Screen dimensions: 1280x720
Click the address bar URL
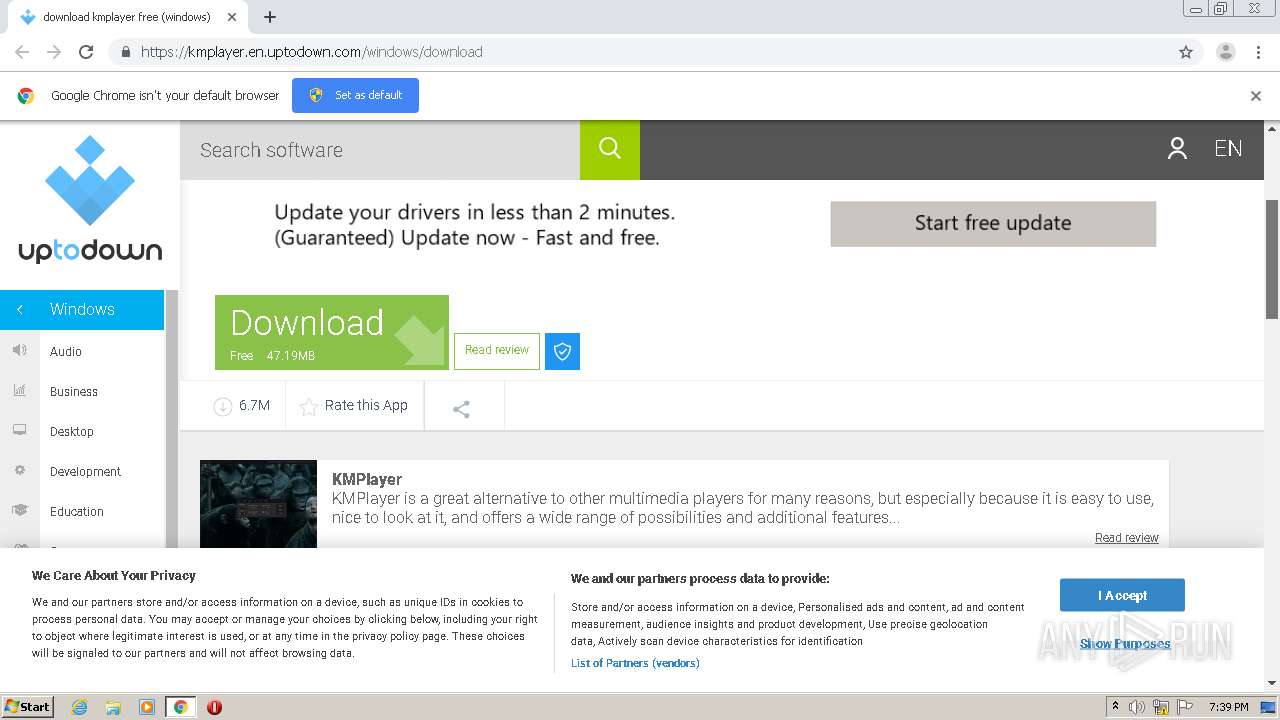(312, 52)
